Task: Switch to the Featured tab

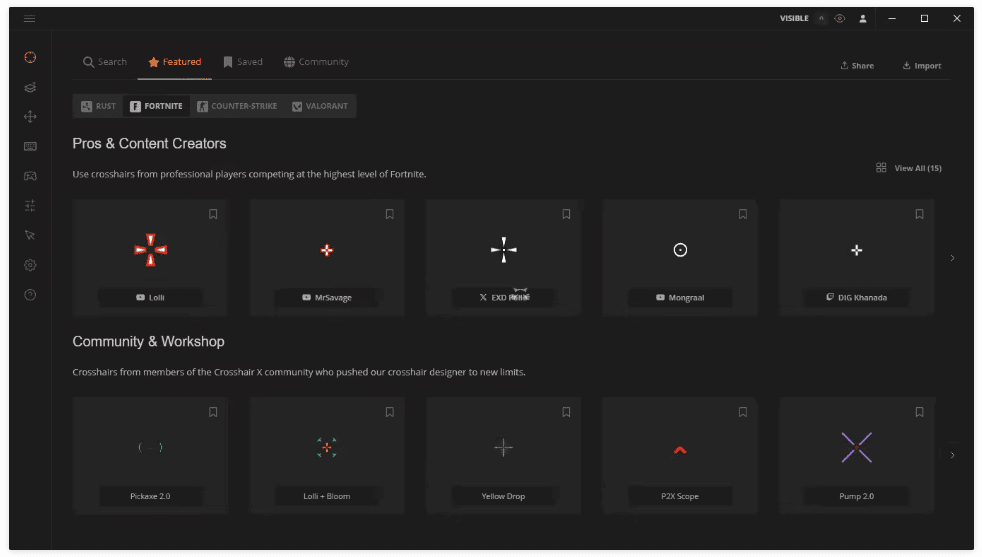Action: [175, 62]
